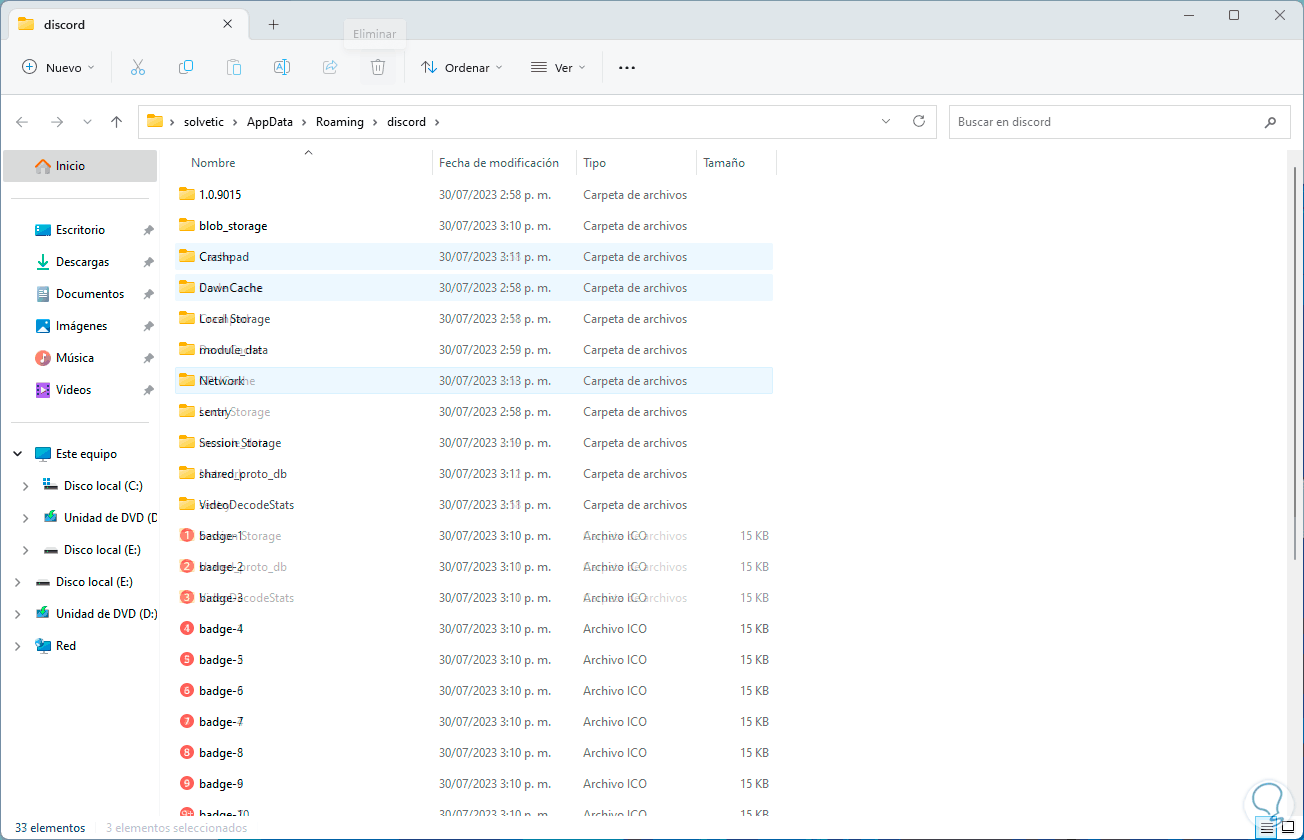Go up one folder level
1304x840 pixels.
(x=116, y=122)
